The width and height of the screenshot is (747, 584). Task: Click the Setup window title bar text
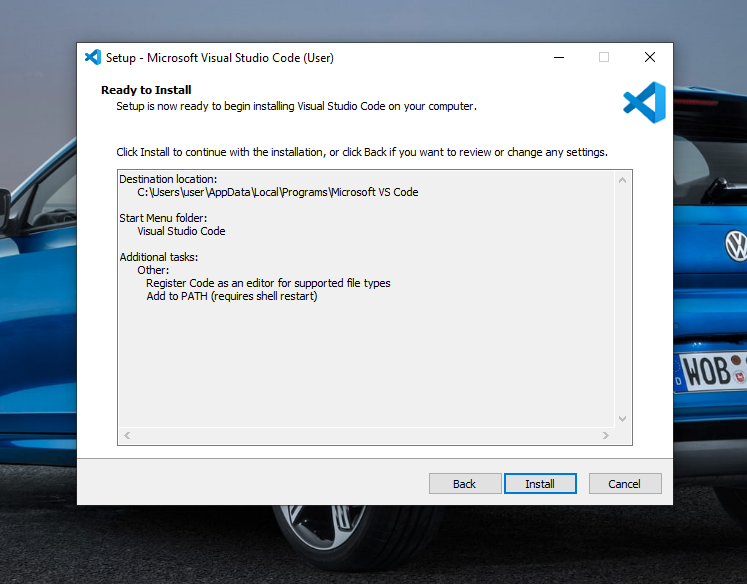pyautogui.click(x=220, y=58)
